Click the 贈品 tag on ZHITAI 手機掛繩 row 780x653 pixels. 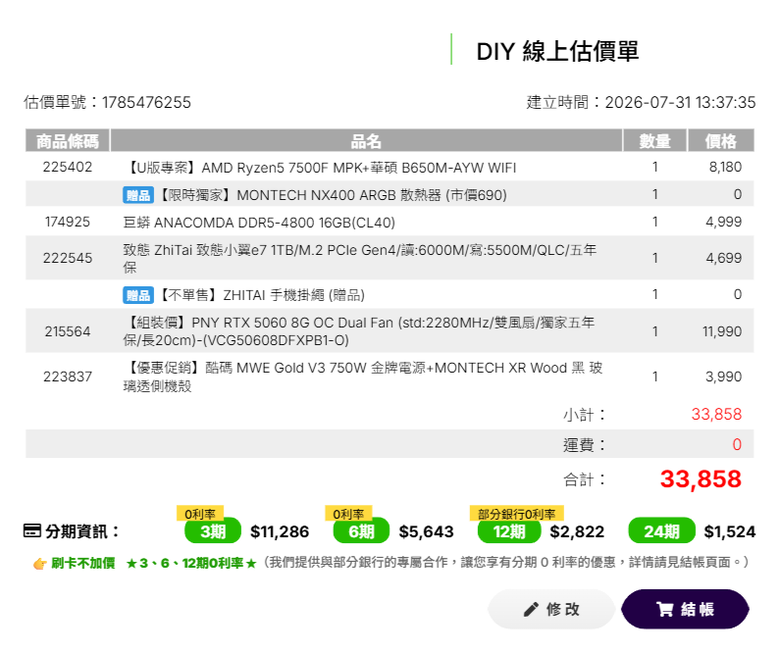138,295
